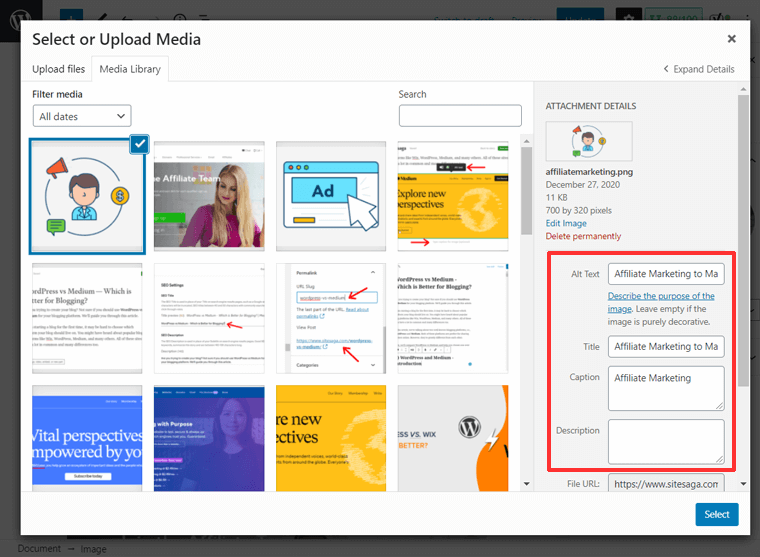The height and width of the screenshot is (557, 760).
Task: Click the Search media input field
Action: pos(460,116)
